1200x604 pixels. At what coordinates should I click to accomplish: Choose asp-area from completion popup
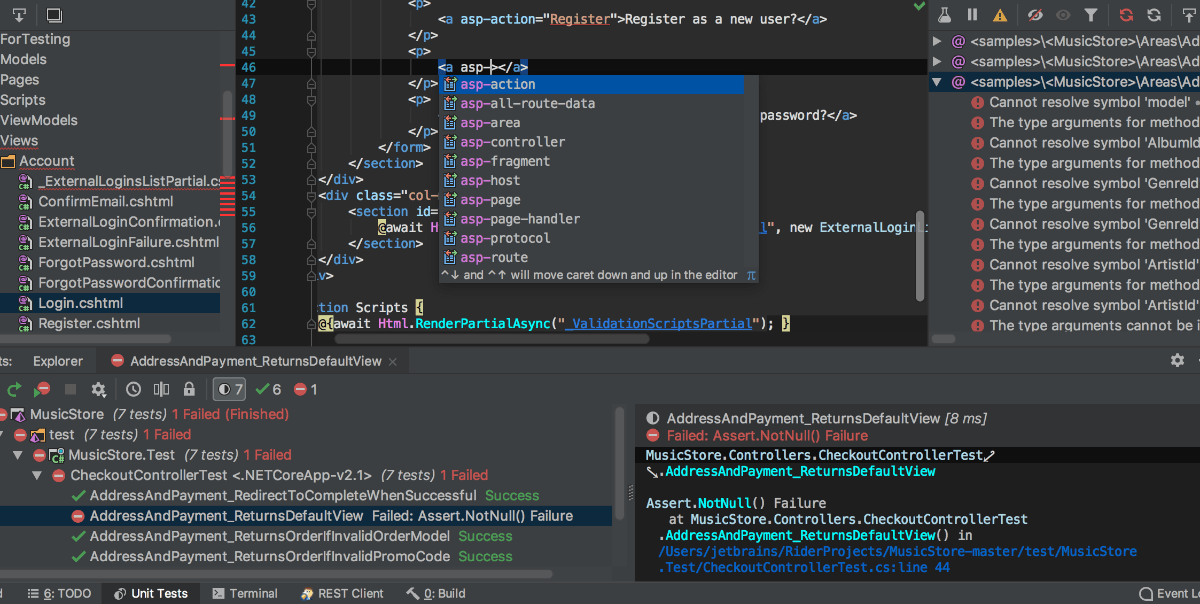(592, 123)
